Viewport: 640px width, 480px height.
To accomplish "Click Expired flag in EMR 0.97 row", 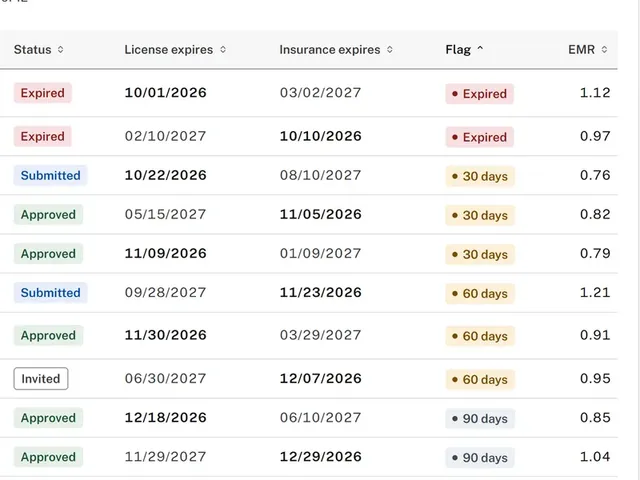I will (480, 137).
